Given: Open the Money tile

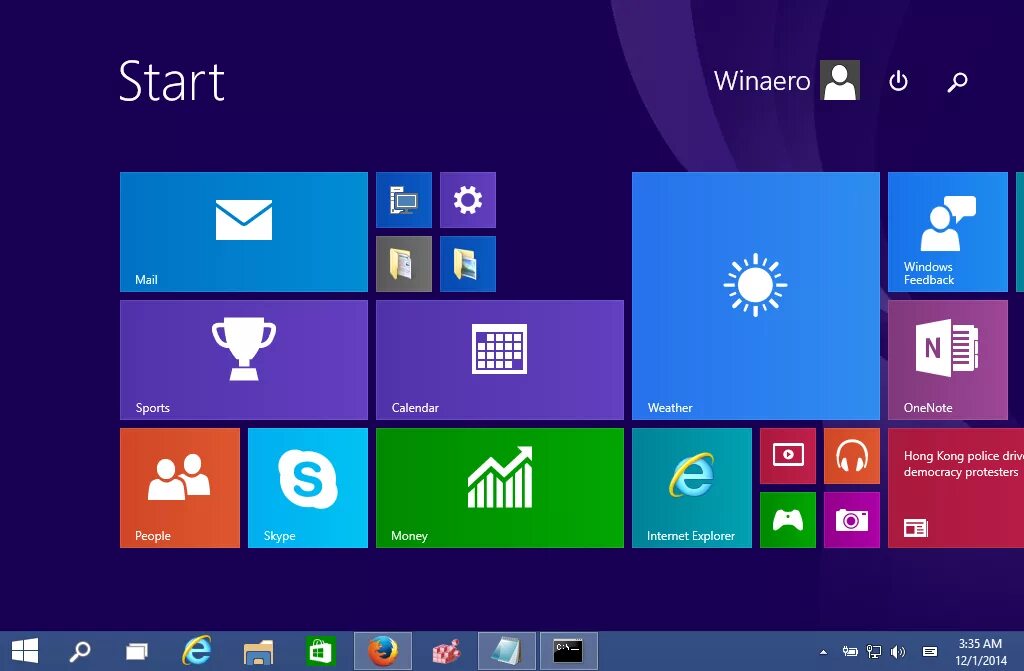Looking at the screenshot, I should 500,488.
